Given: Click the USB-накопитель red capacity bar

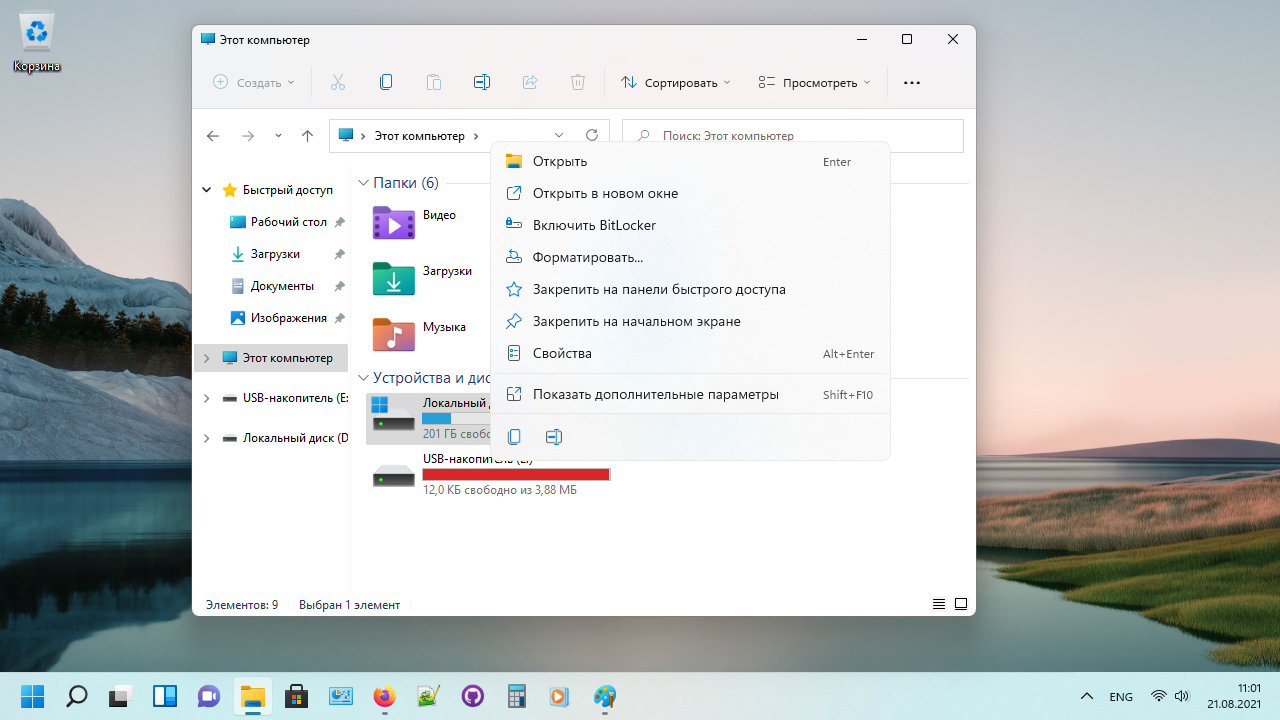Looking at the screenshot, I should [x=516, y=474].
